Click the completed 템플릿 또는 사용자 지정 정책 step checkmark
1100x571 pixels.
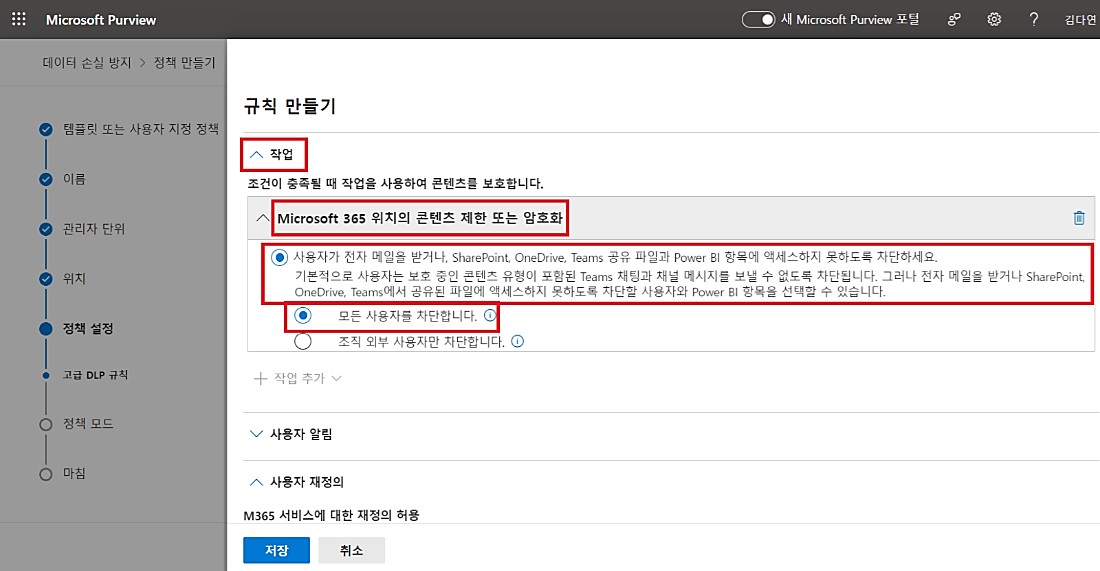point(45,129)
